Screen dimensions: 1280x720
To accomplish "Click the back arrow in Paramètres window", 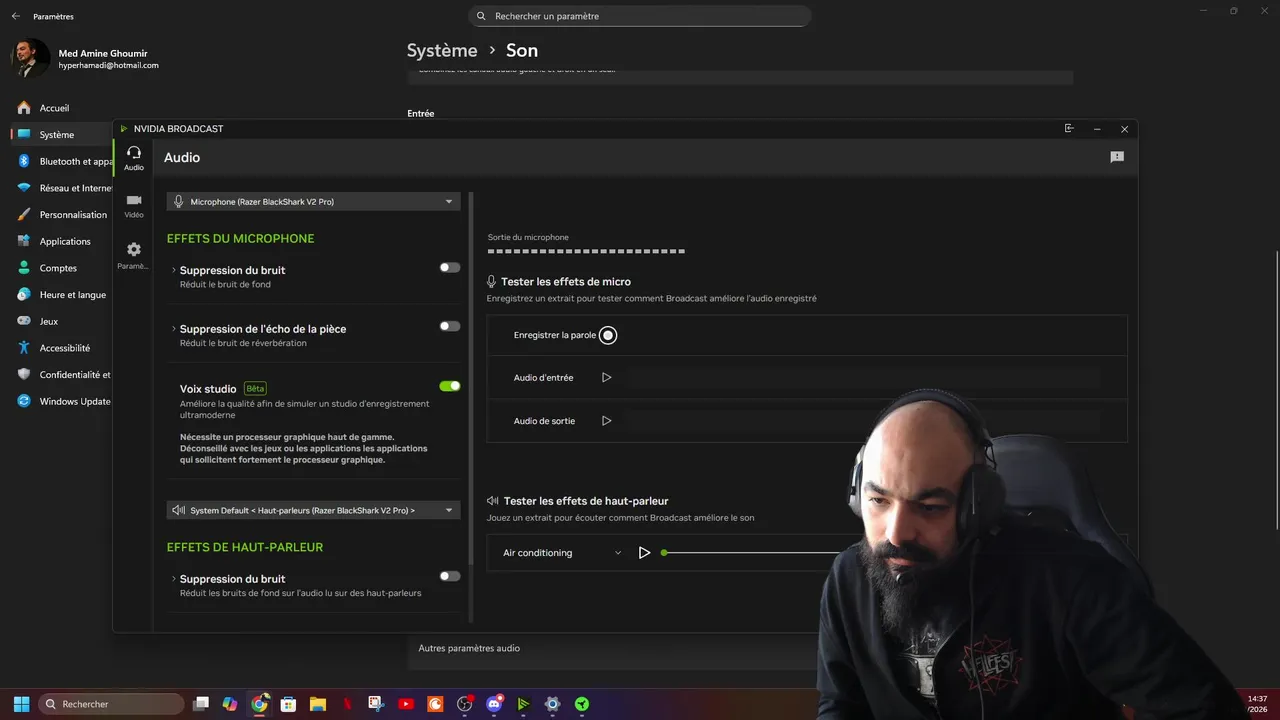I will point(15,16).
